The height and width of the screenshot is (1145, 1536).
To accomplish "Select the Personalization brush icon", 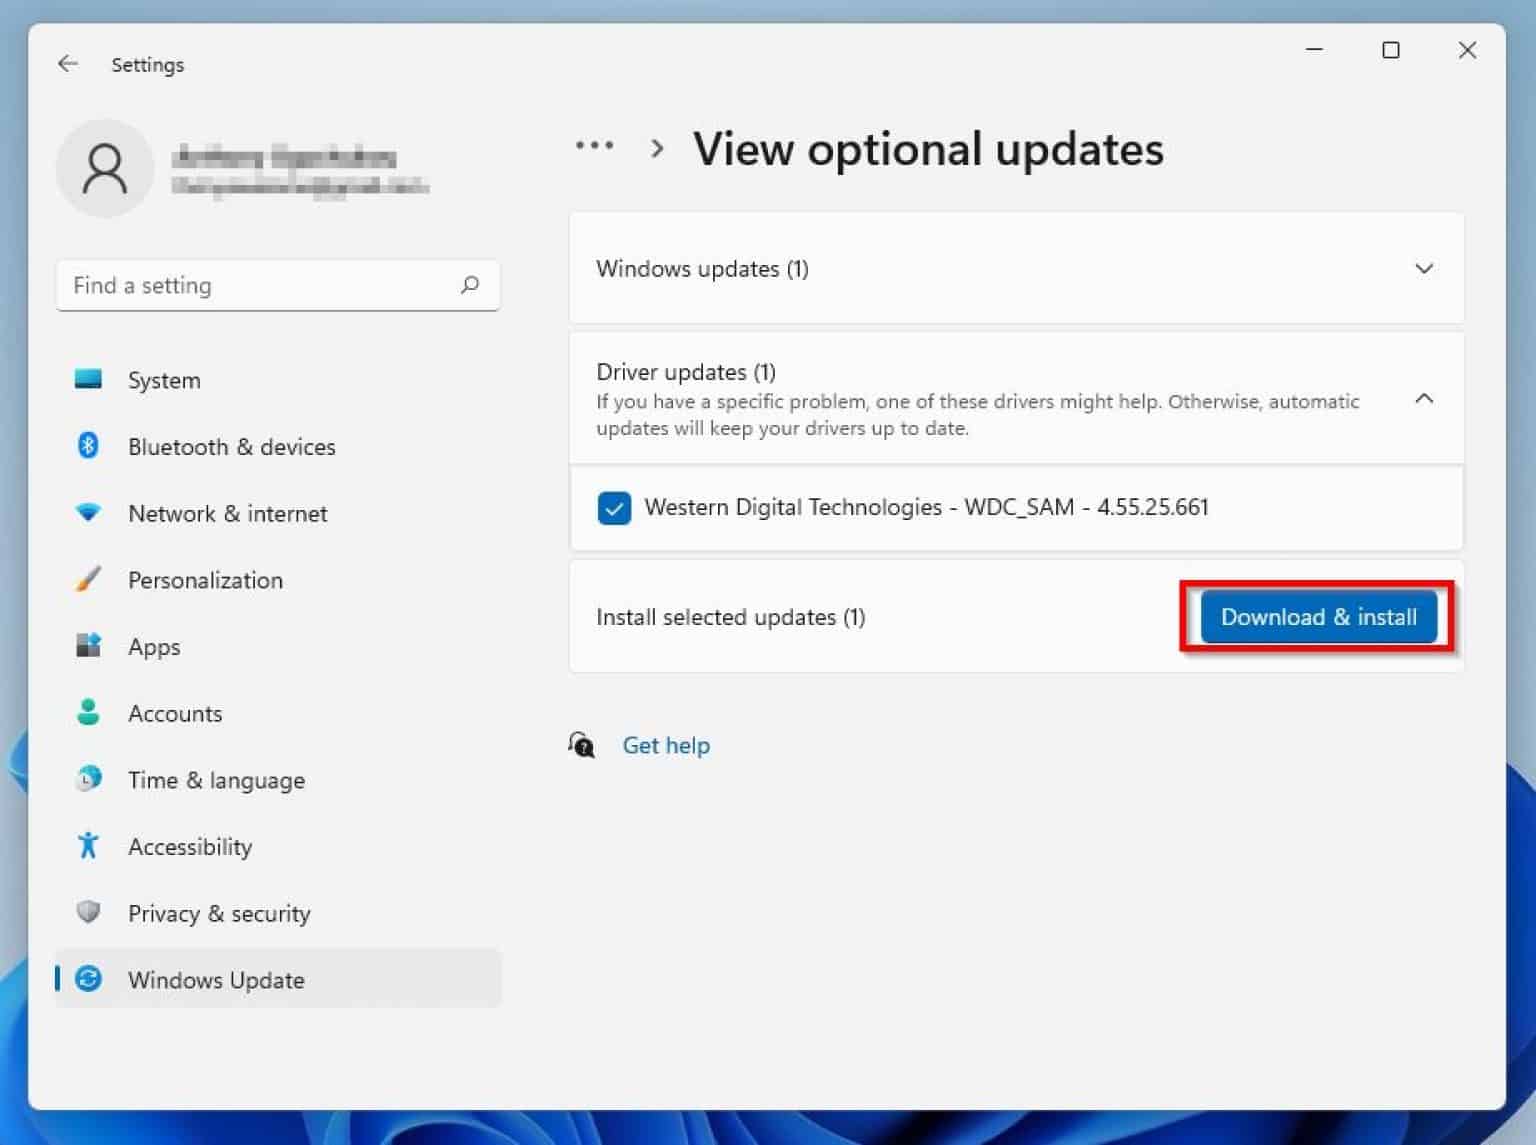I will click(x=89, y=580).
